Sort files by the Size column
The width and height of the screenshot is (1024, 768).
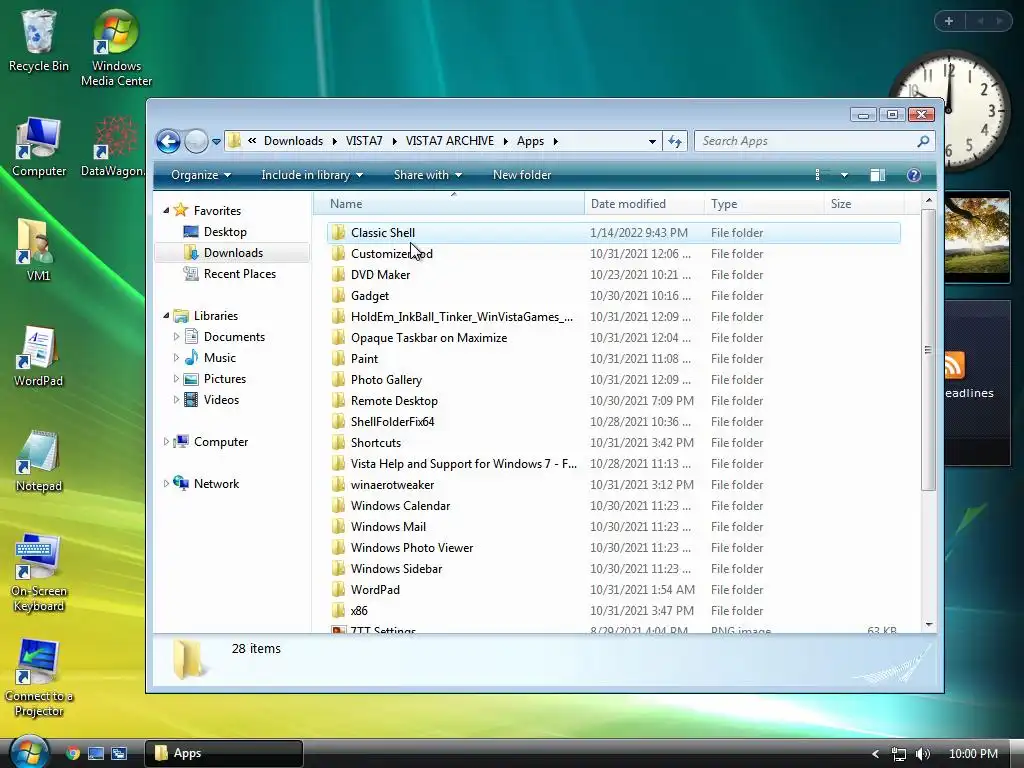click(x=864, y=204)
